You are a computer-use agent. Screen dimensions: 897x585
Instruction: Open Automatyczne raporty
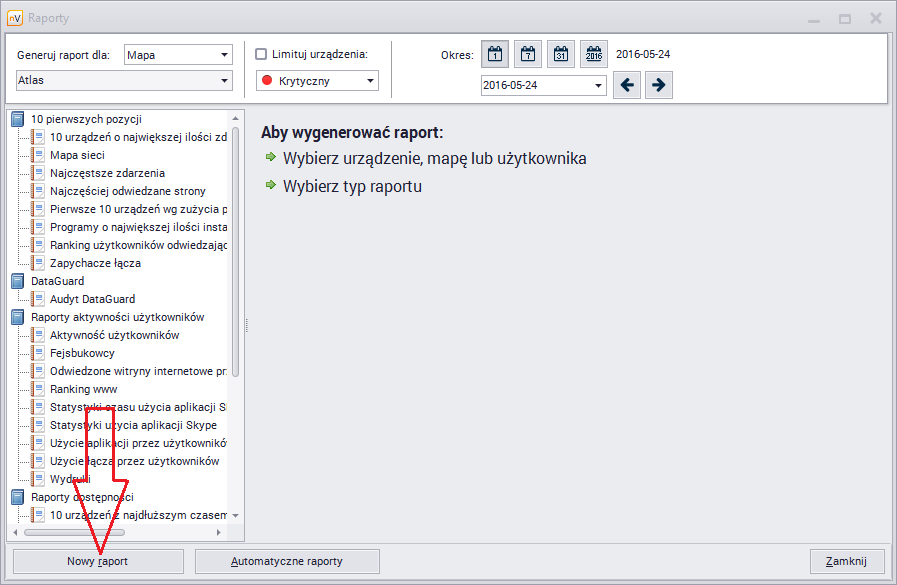pos(287,561)
